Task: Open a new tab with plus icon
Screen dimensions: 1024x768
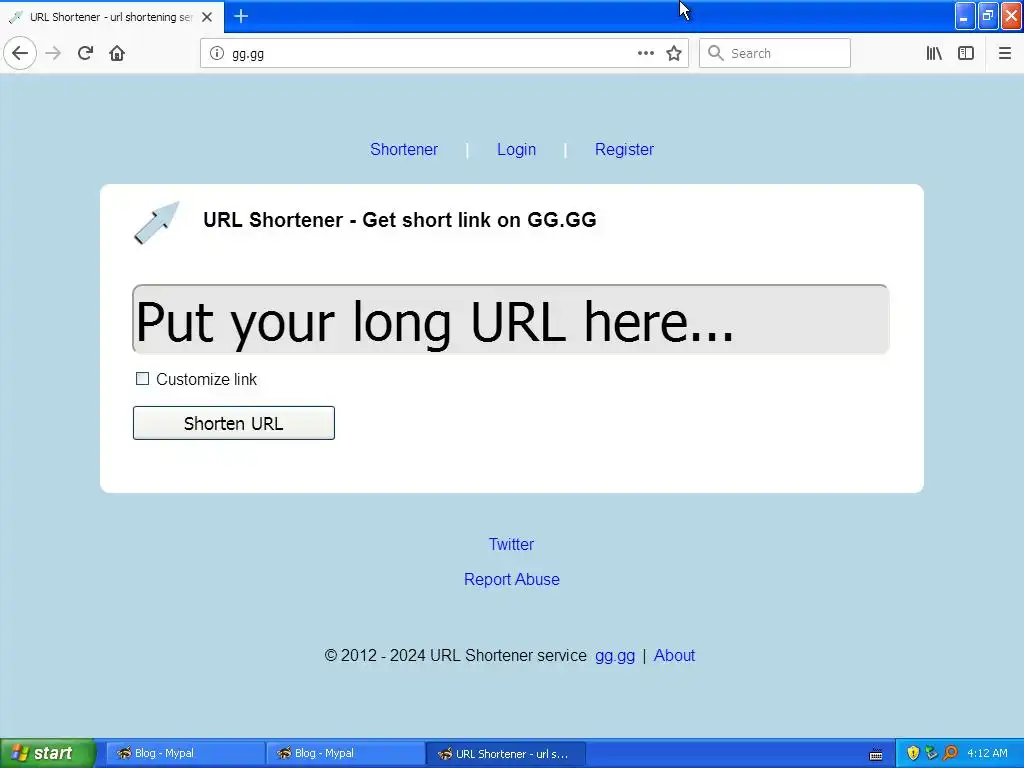Action: coord(241,16)
